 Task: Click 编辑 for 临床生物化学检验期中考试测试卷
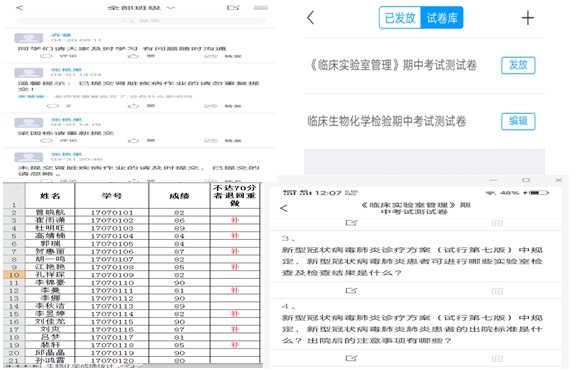pos(518,121)
